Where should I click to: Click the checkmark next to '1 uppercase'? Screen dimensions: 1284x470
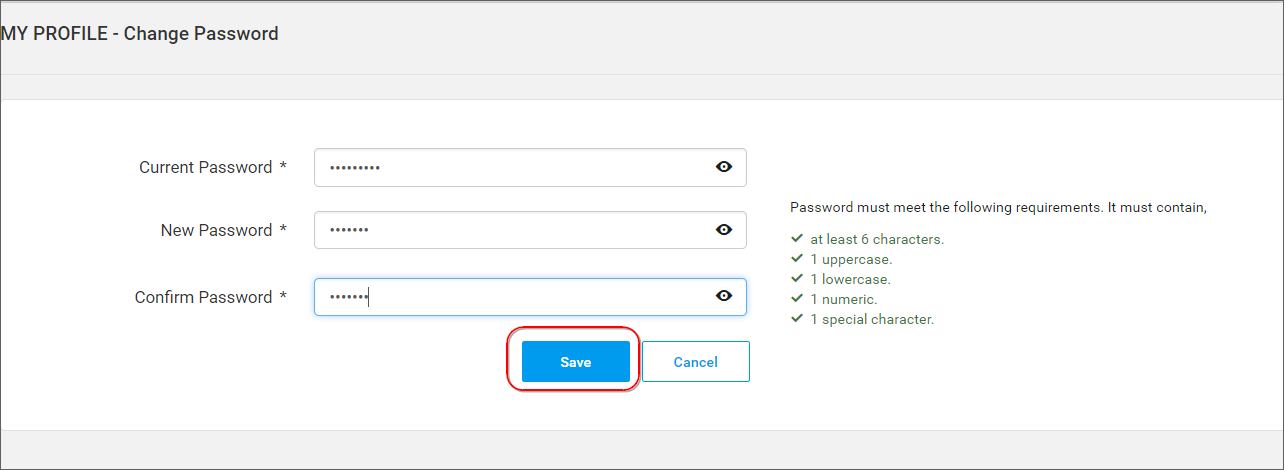coord(797,259)
